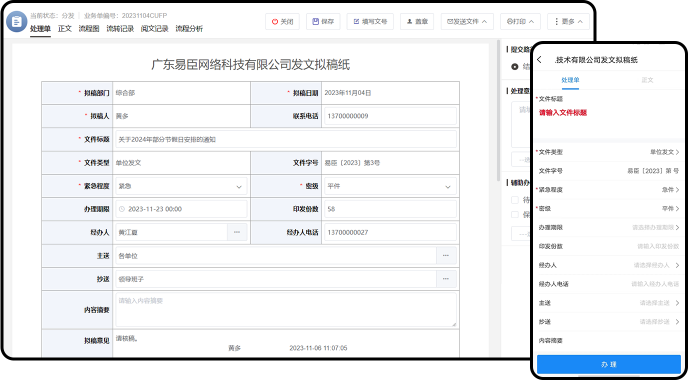Viewport: 688px width, 380px height.
Task: Tap the chevron on phone 紧急程度 row
Action: 678,190
